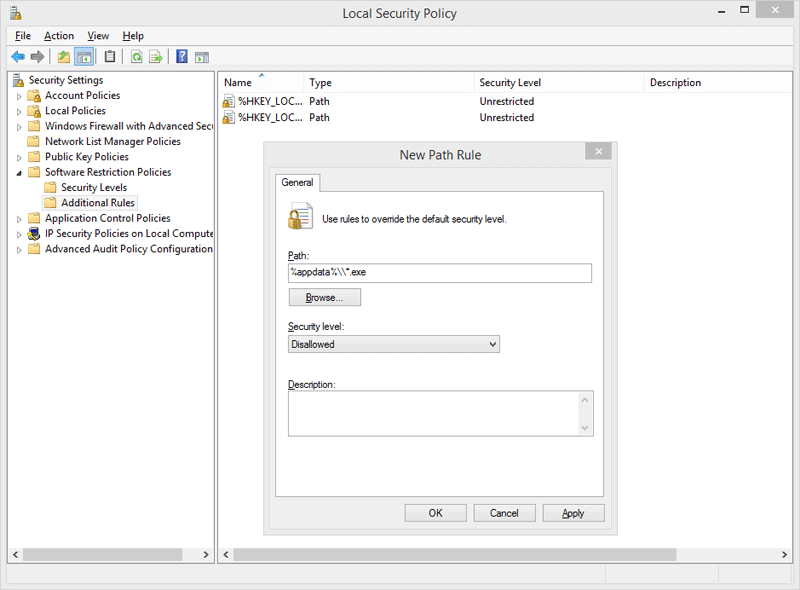Select the General tab in dialog
The image size is (800, 590).
pyautogui.click(x=297, y=182)
